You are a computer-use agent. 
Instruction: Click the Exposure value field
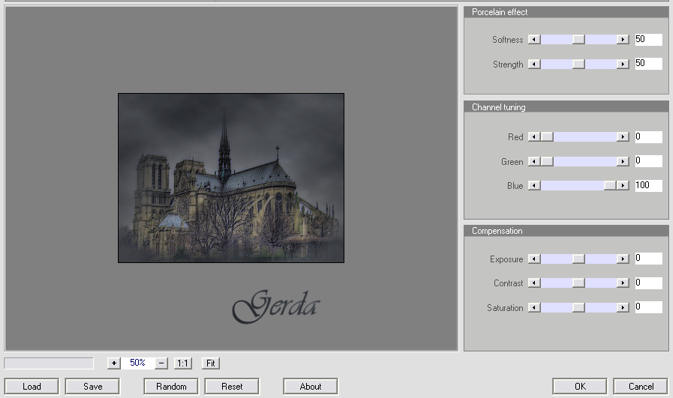648,258
